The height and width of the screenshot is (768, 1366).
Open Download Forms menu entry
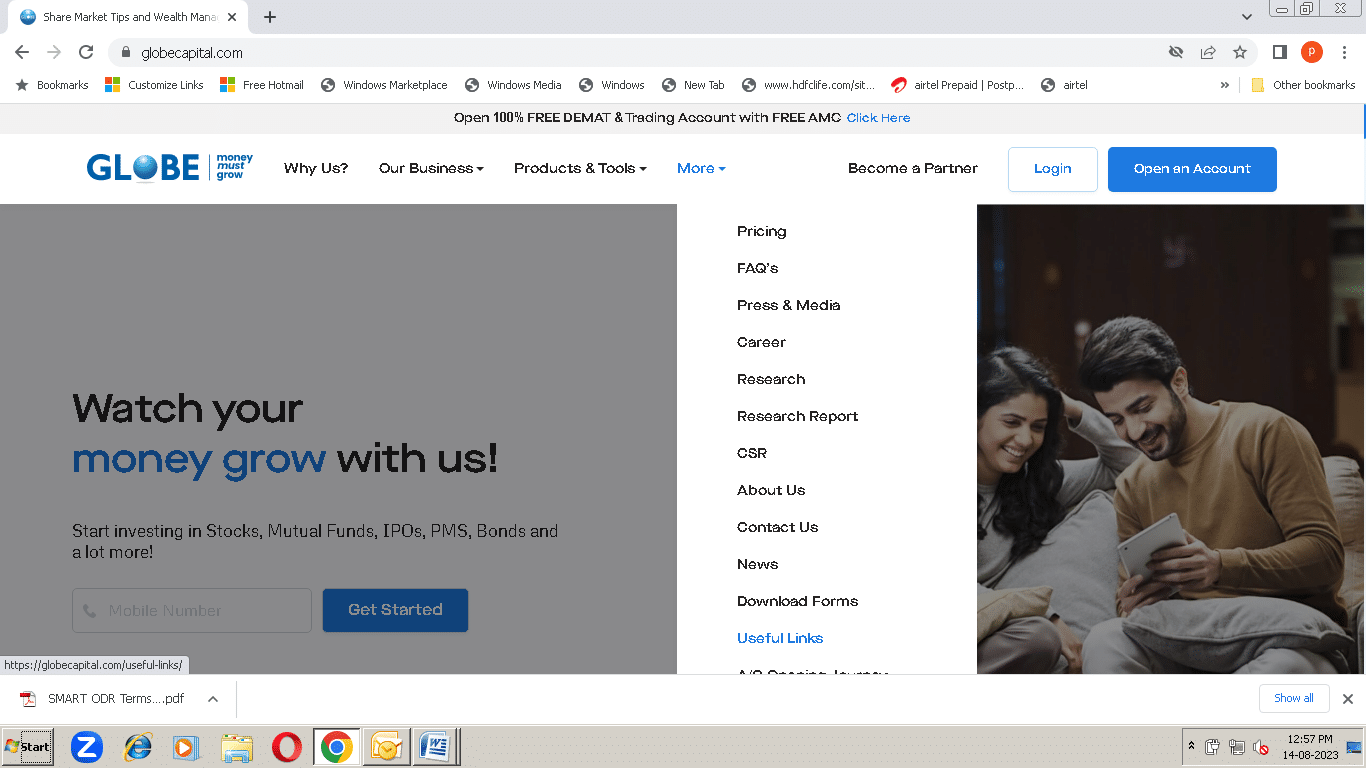click(797, 601)
